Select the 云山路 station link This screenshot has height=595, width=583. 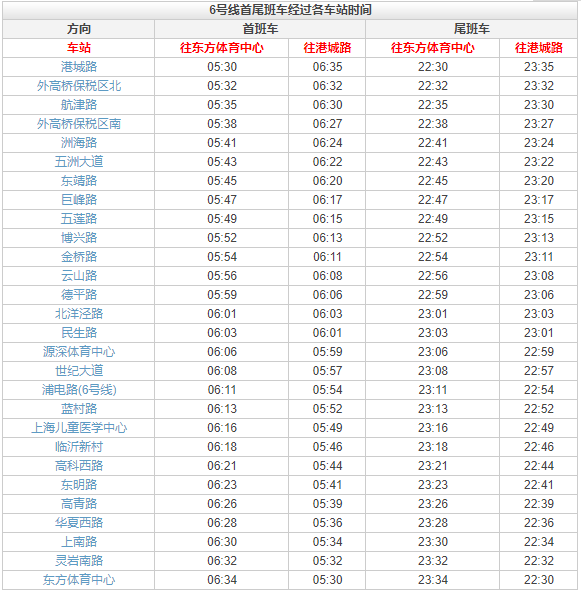[79, 275]
